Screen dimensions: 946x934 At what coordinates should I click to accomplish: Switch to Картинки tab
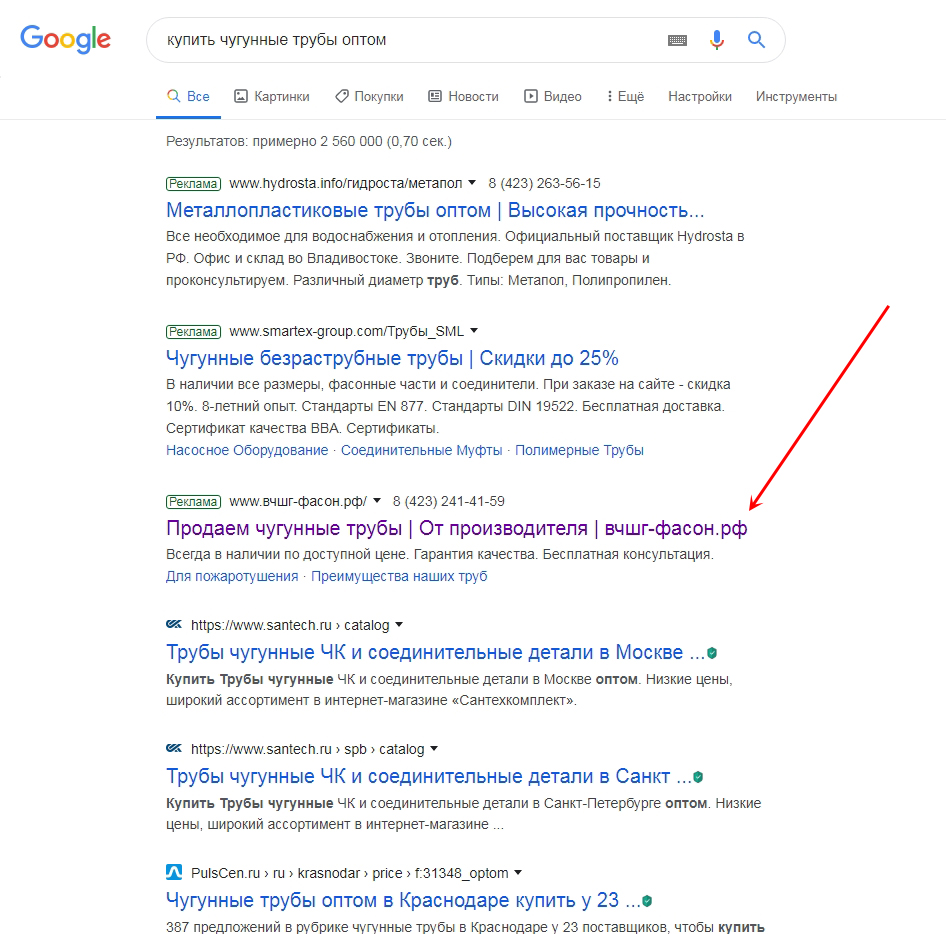click(271, 97)
